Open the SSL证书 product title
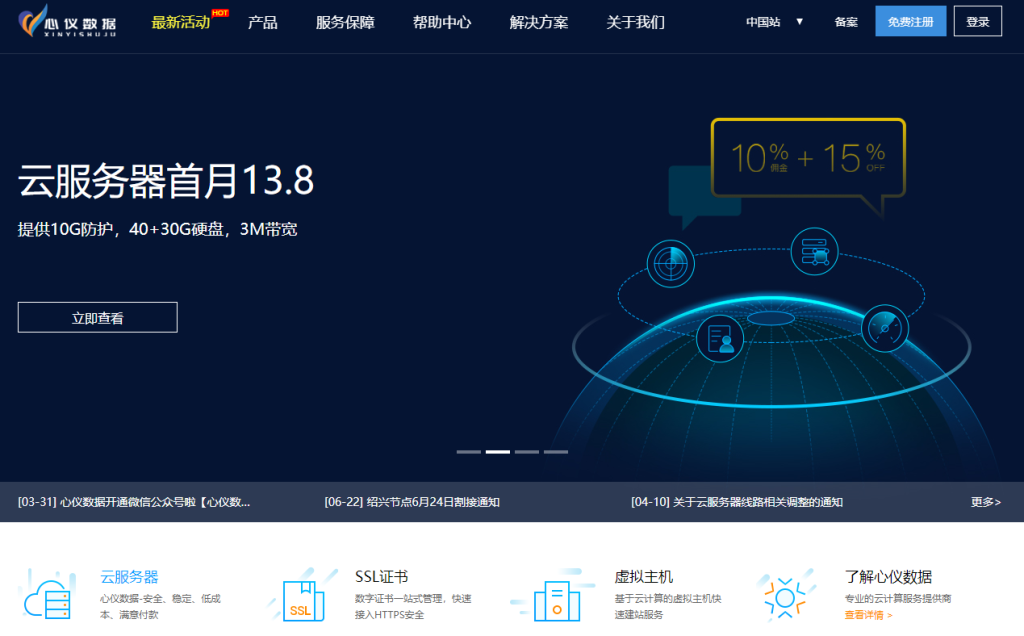 [381, 577]
